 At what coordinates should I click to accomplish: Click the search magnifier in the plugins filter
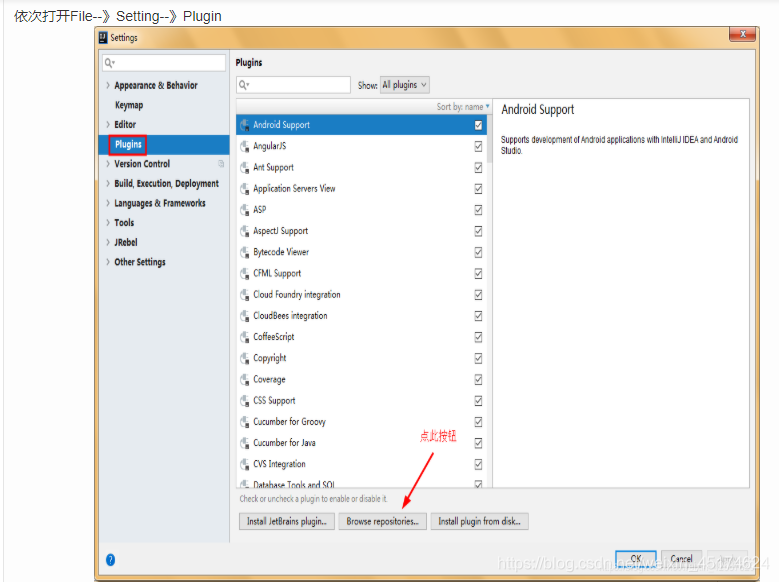coord(243,85)
